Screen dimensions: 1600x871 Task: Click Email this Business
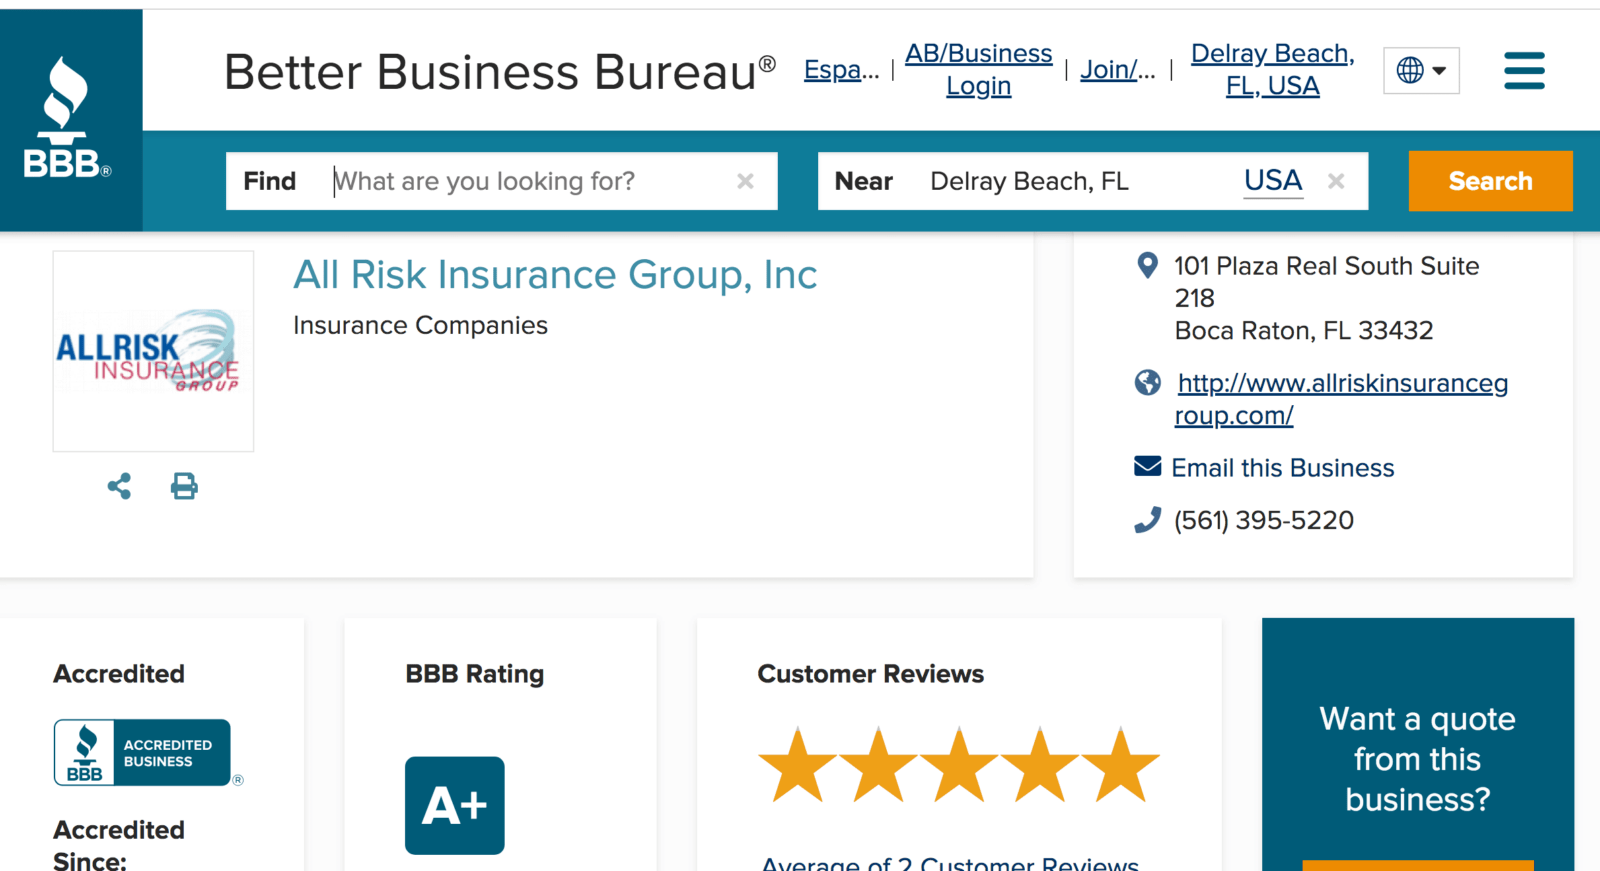(1283, 468)
